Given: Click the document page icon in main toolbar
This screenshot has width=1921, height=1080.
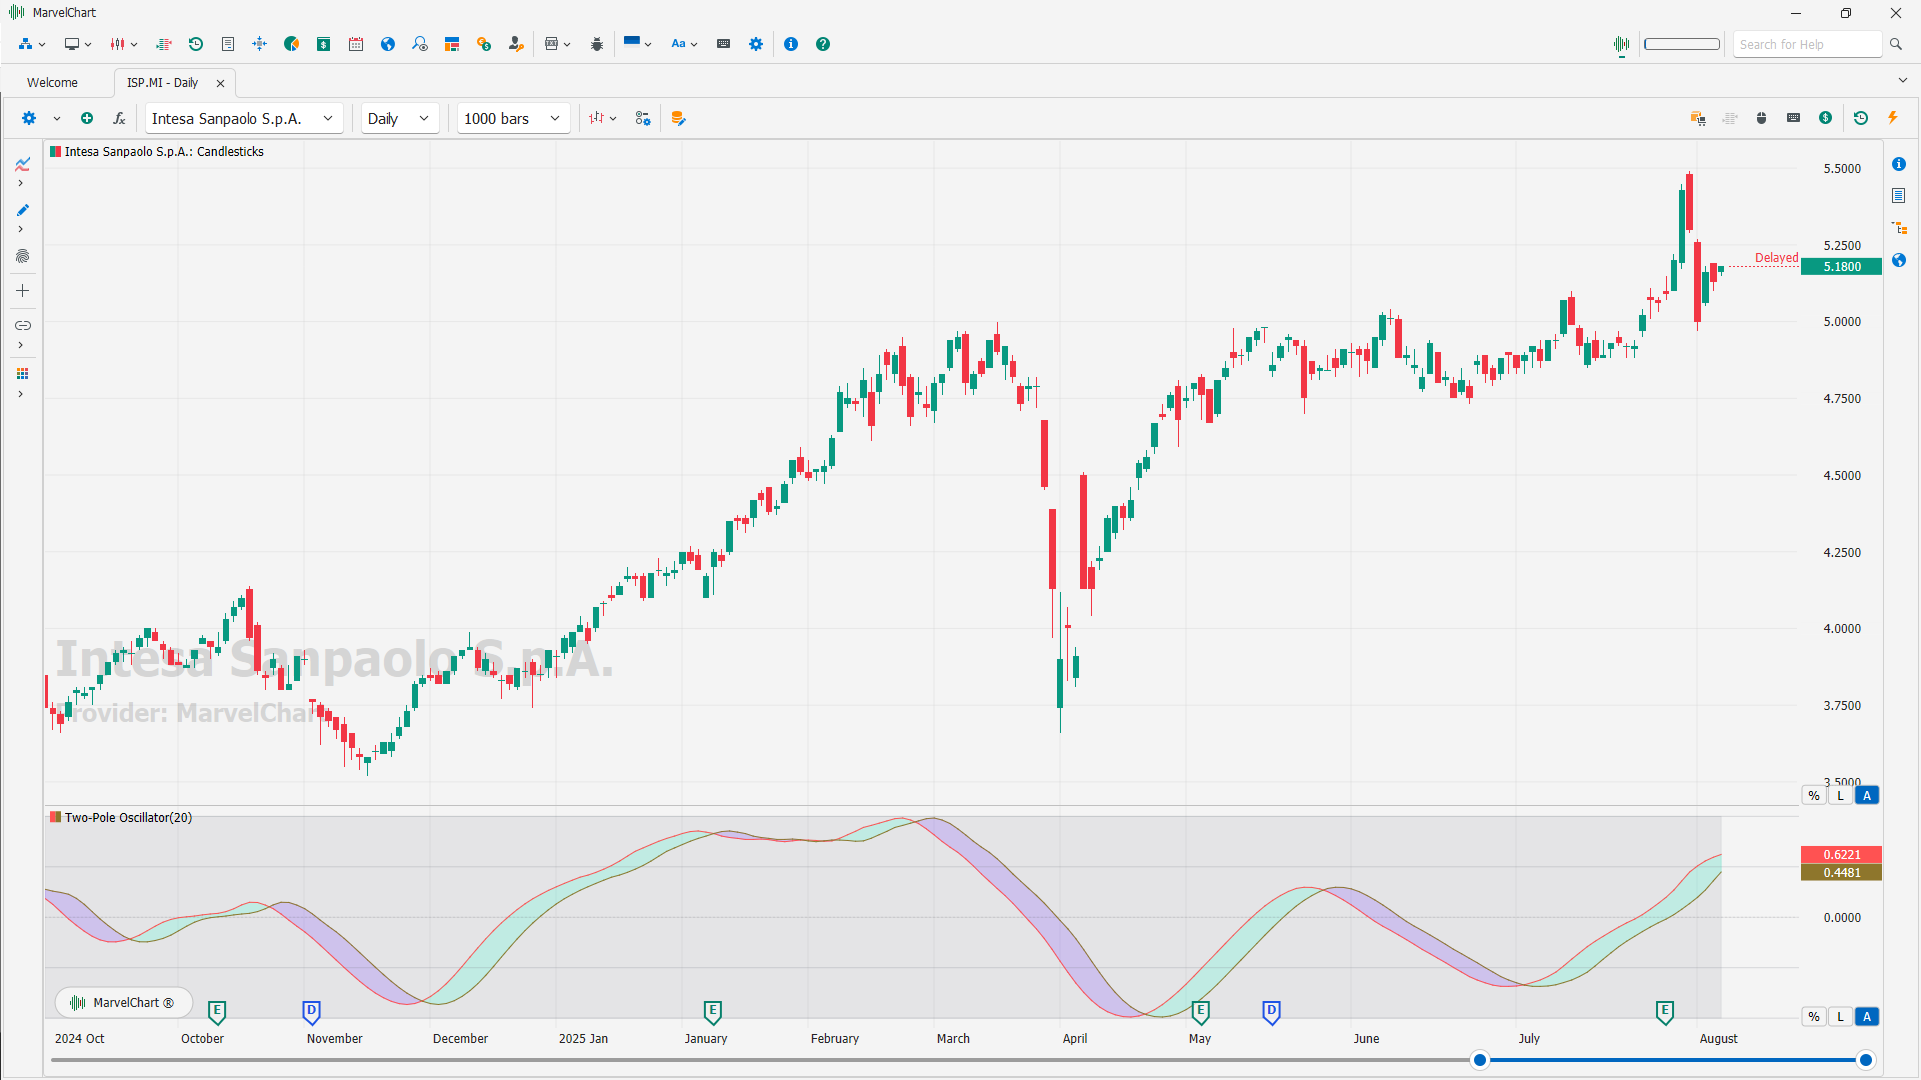Looking at the screenshot, I should click(x=228, y=44).
